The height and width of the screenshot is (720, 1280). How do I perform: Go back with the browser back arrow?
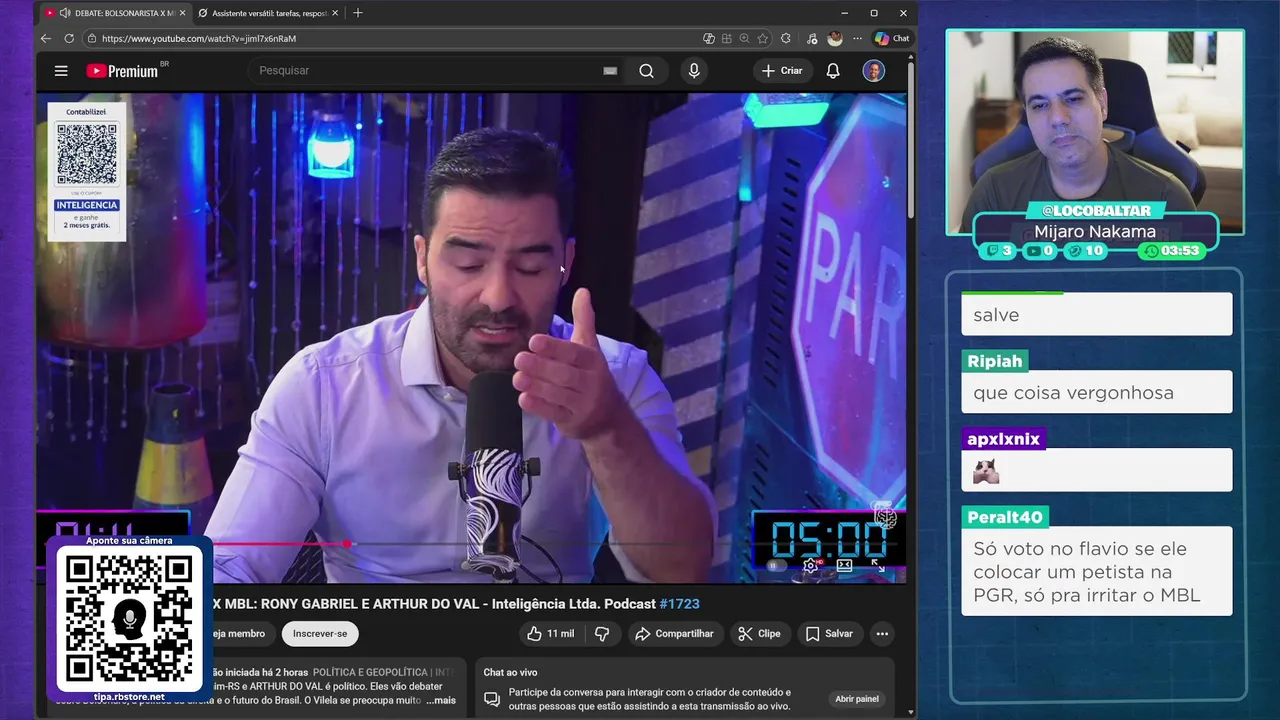(46, 38)
